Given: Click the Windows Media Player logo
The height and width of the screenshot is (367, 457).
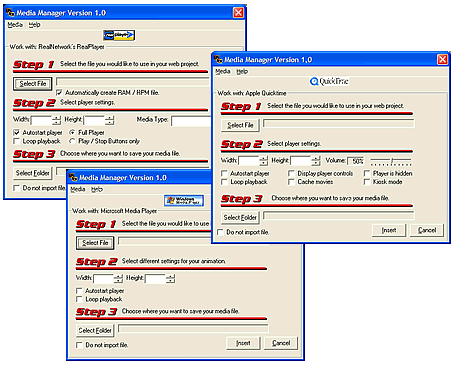Looking at the screenshot, I should [x=184, y=200].
